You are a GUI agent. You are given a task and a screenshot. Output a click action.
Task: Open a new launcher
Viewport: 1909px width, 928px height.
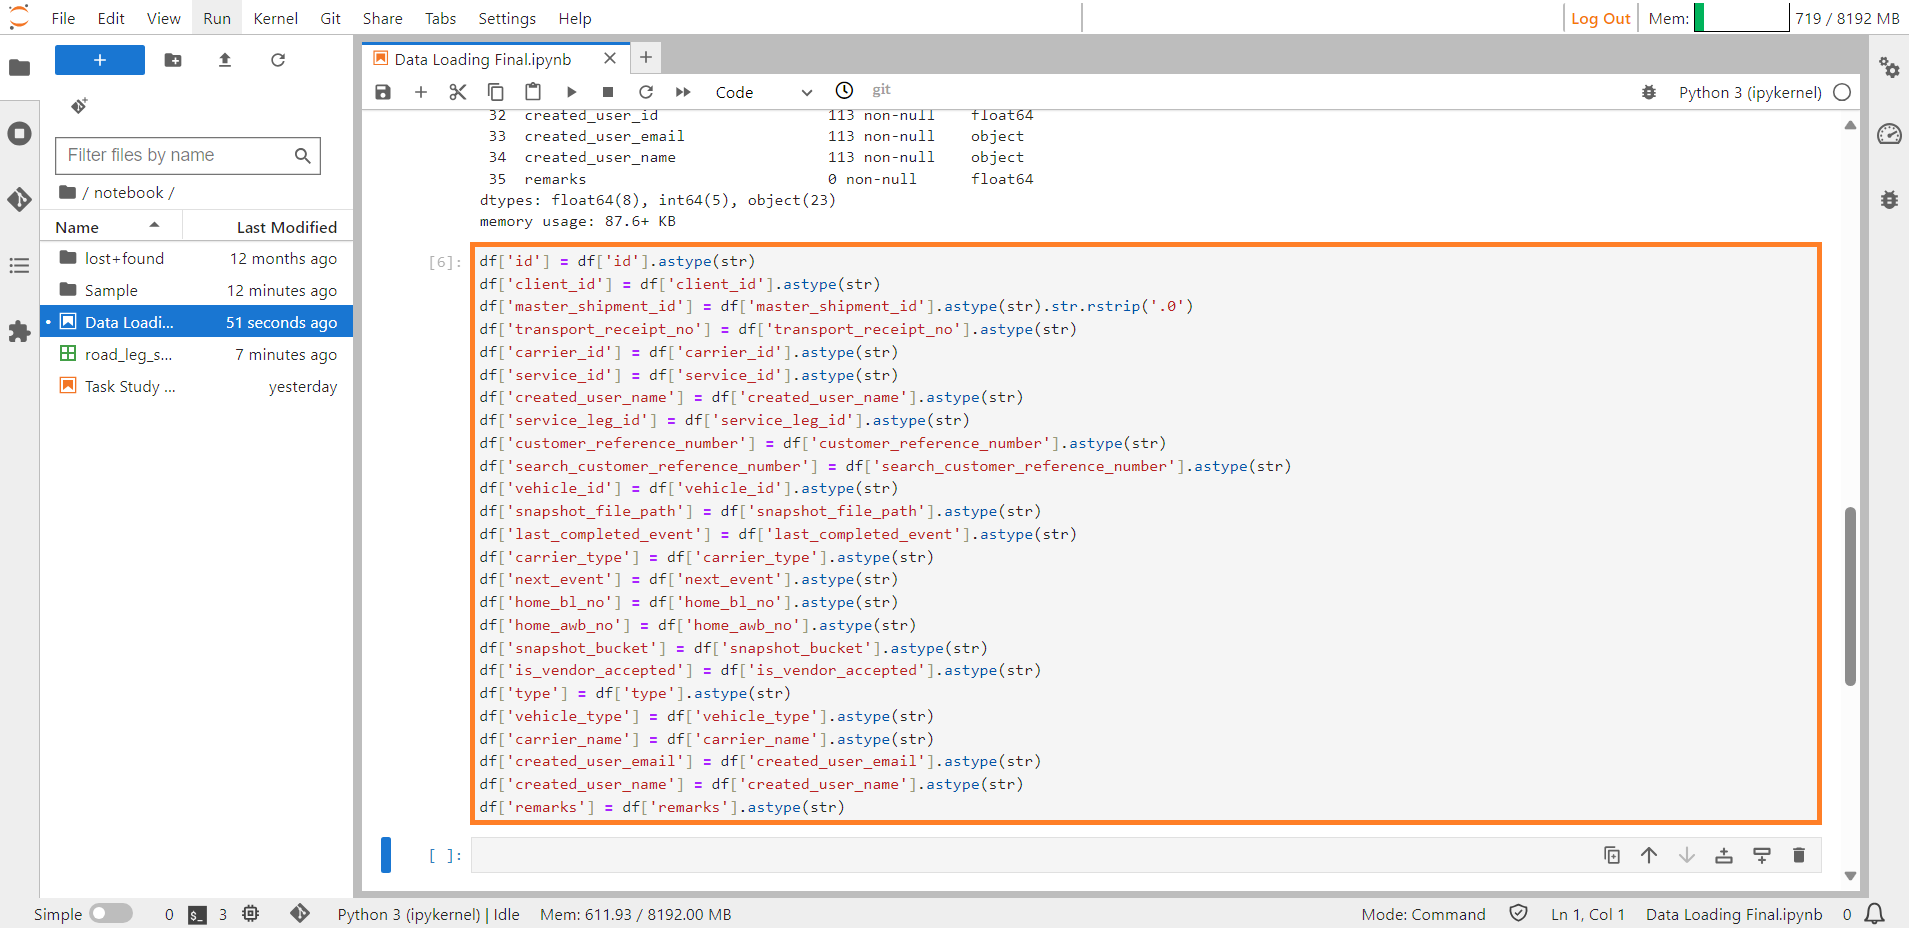[99, 60]
